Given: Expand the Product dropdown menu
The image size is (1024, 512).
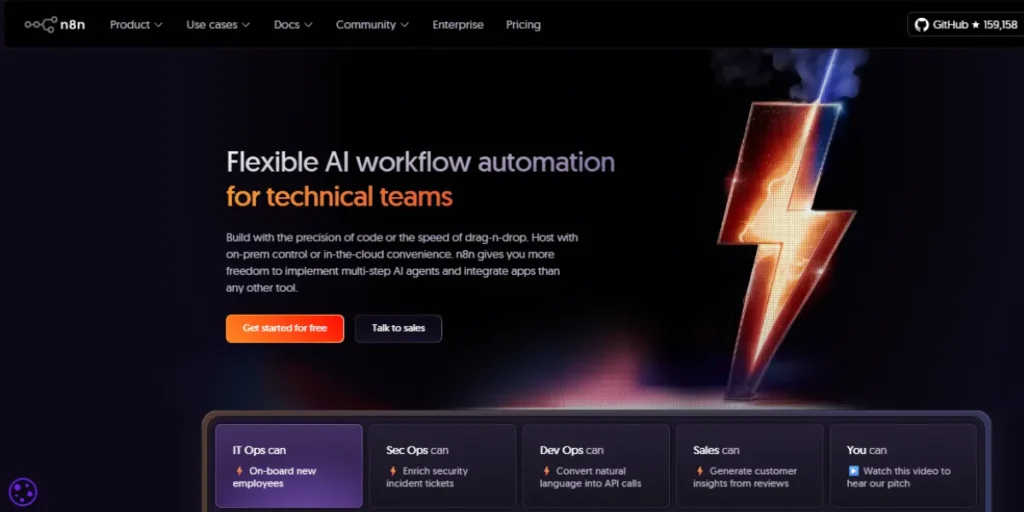Looking at the screenshot, I should (x=136, y=25).
